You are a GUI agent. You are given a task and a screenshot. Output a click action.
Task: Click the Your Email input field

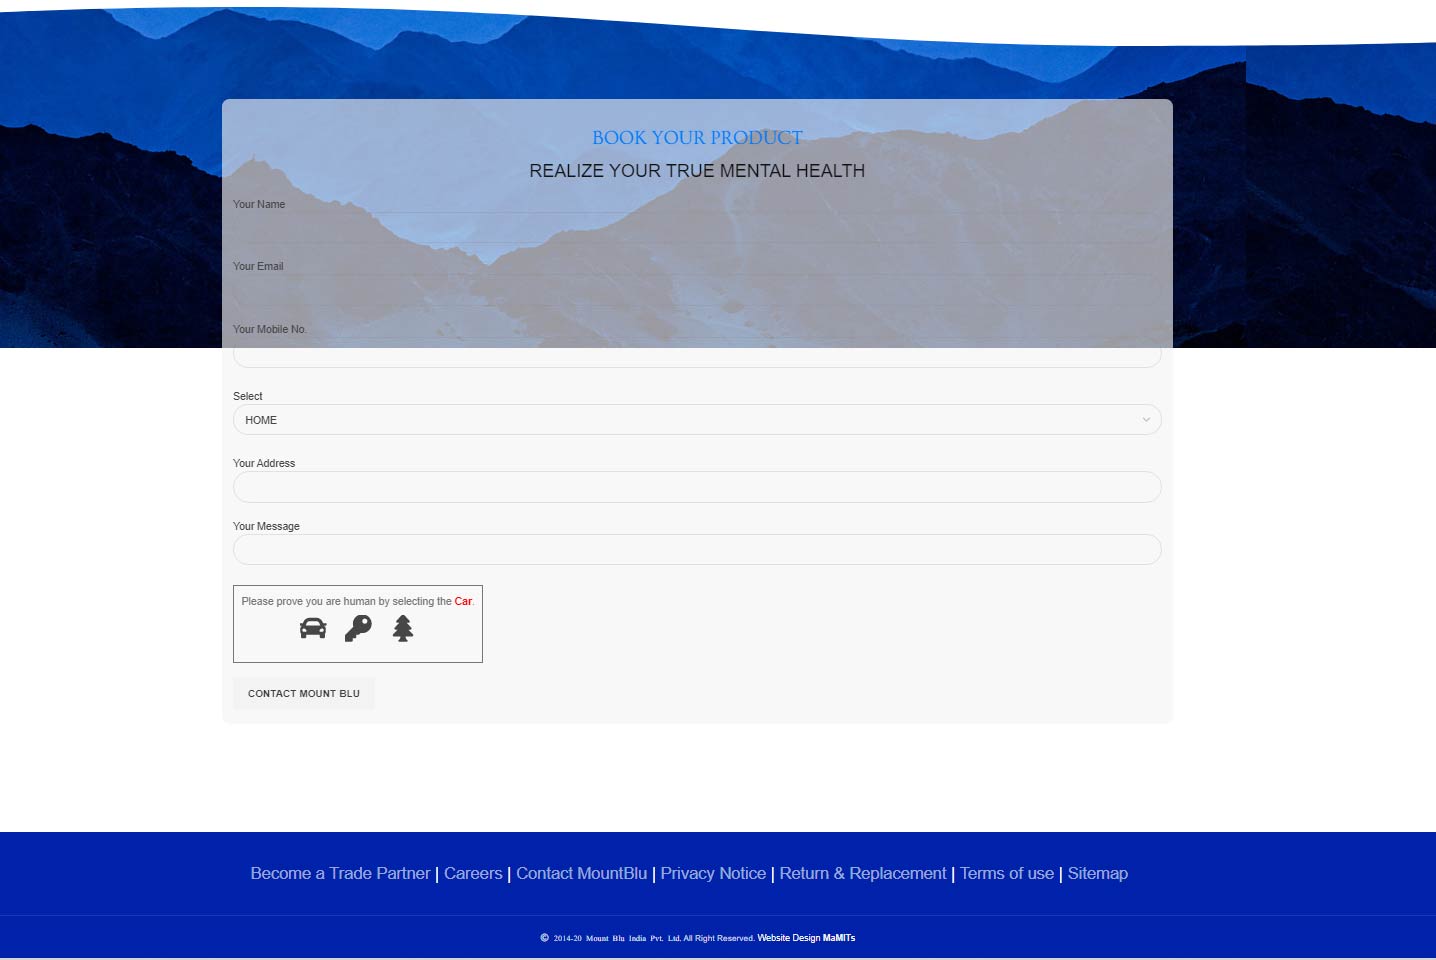point(696,290)
